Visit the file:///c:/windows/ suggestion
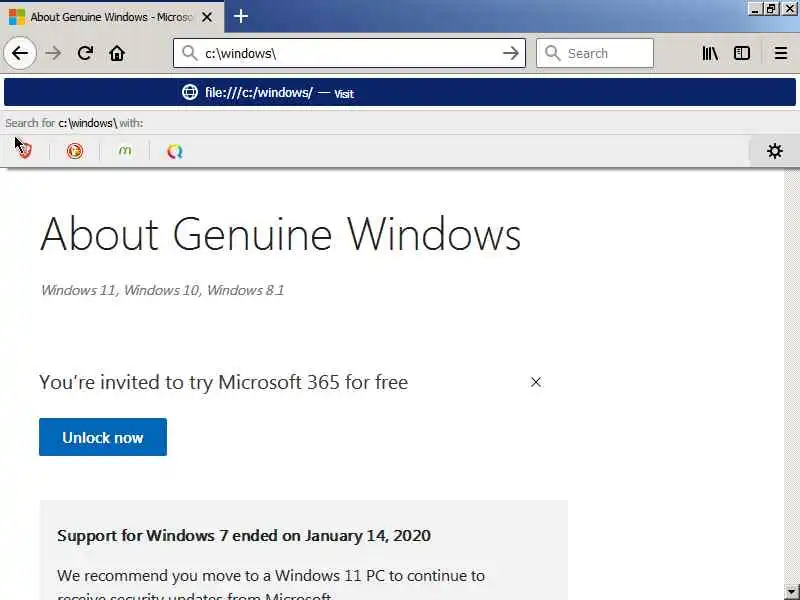800x600 pixels. (400, 92)
